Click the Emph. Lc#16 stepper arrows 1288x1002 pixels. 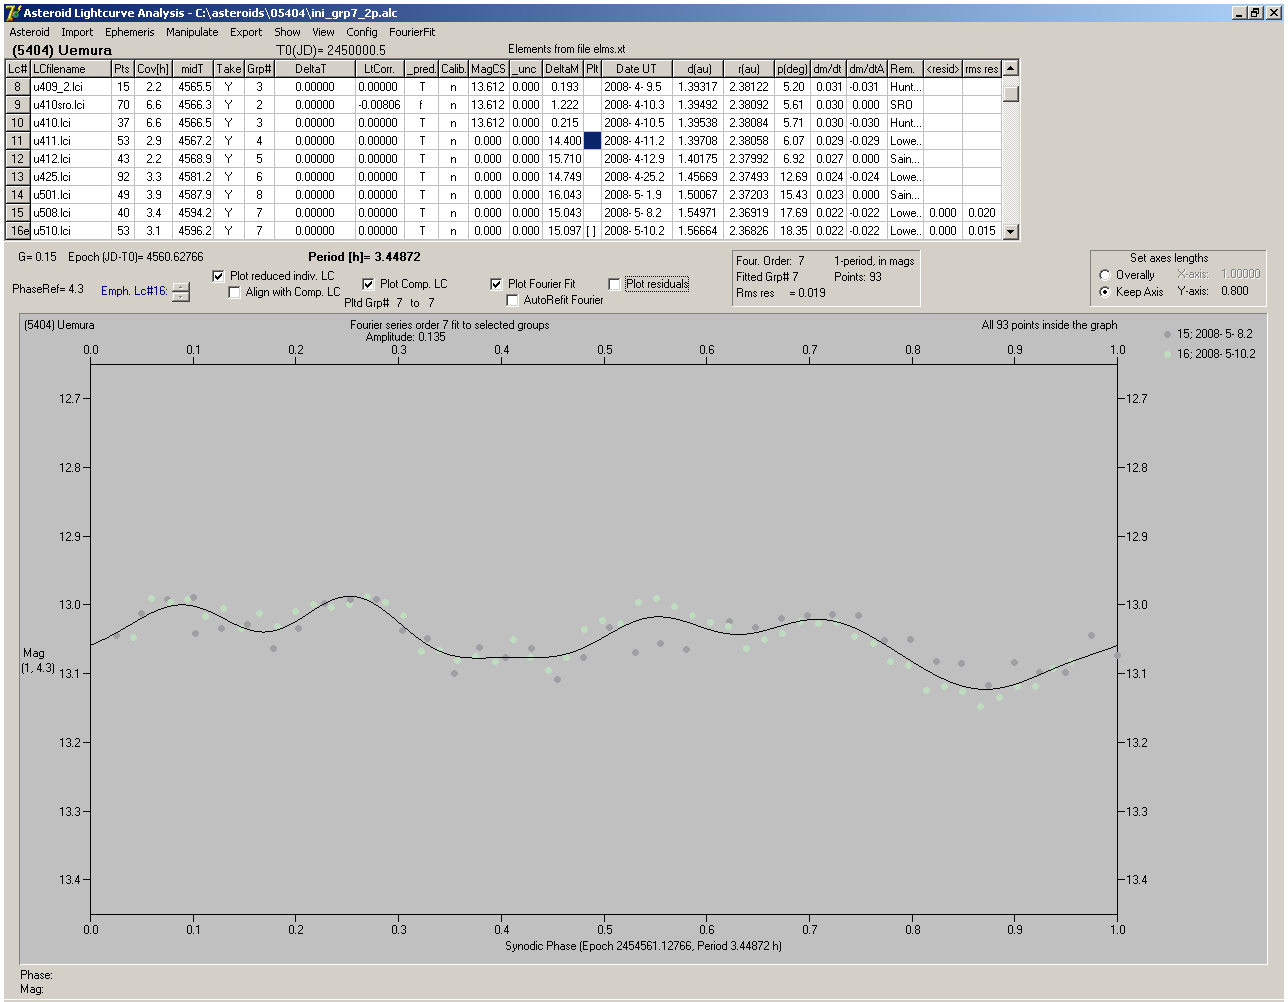tap(180, 292)
